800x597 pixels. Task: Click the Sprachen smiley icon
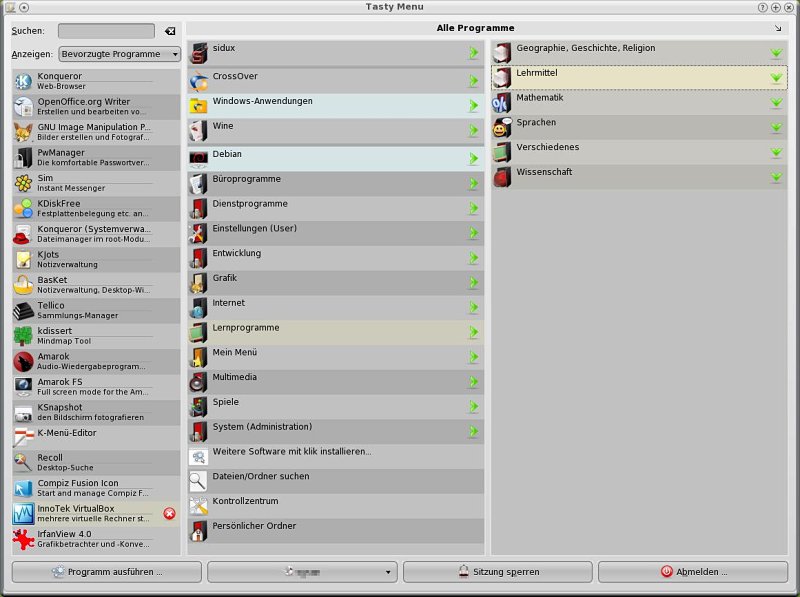(x=502, y=128)
